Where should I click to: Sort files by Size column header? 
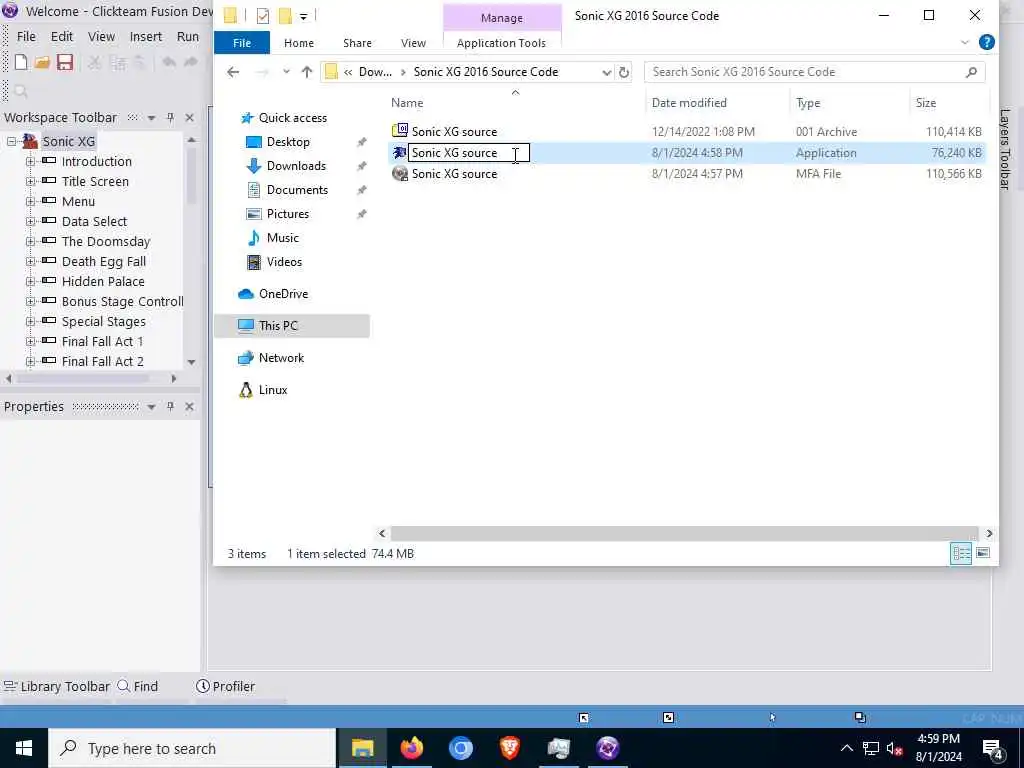point(925,103)
